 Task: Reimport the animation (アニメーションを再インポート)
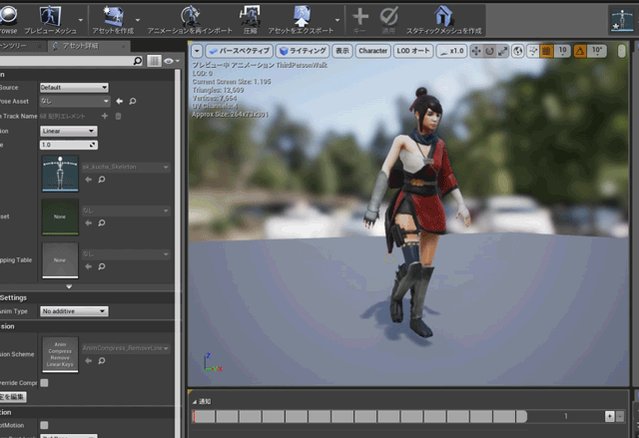point(190,19)
